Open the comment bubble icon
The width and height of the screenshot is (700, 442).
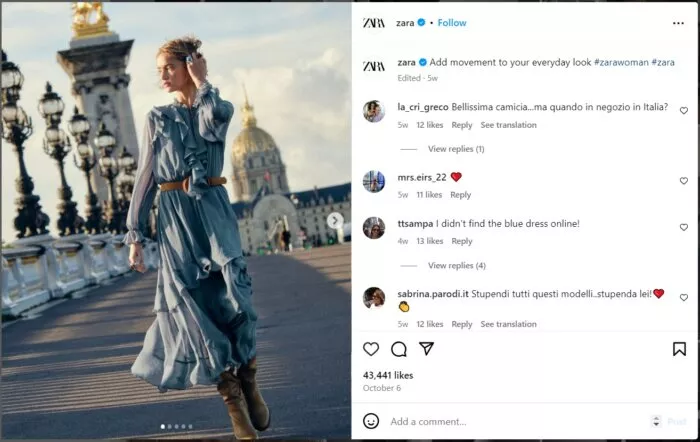tap(399, 349)
